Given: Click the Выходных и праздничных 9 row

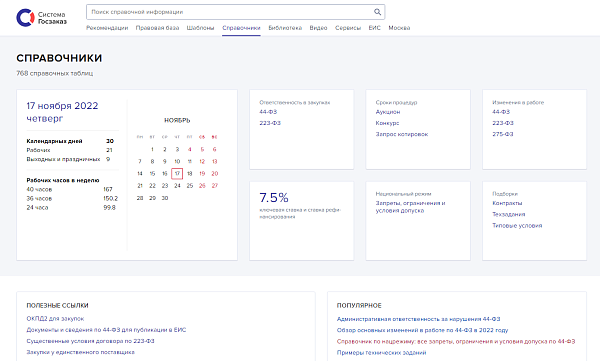Looking at the screenshot, I should pos(68,159).
